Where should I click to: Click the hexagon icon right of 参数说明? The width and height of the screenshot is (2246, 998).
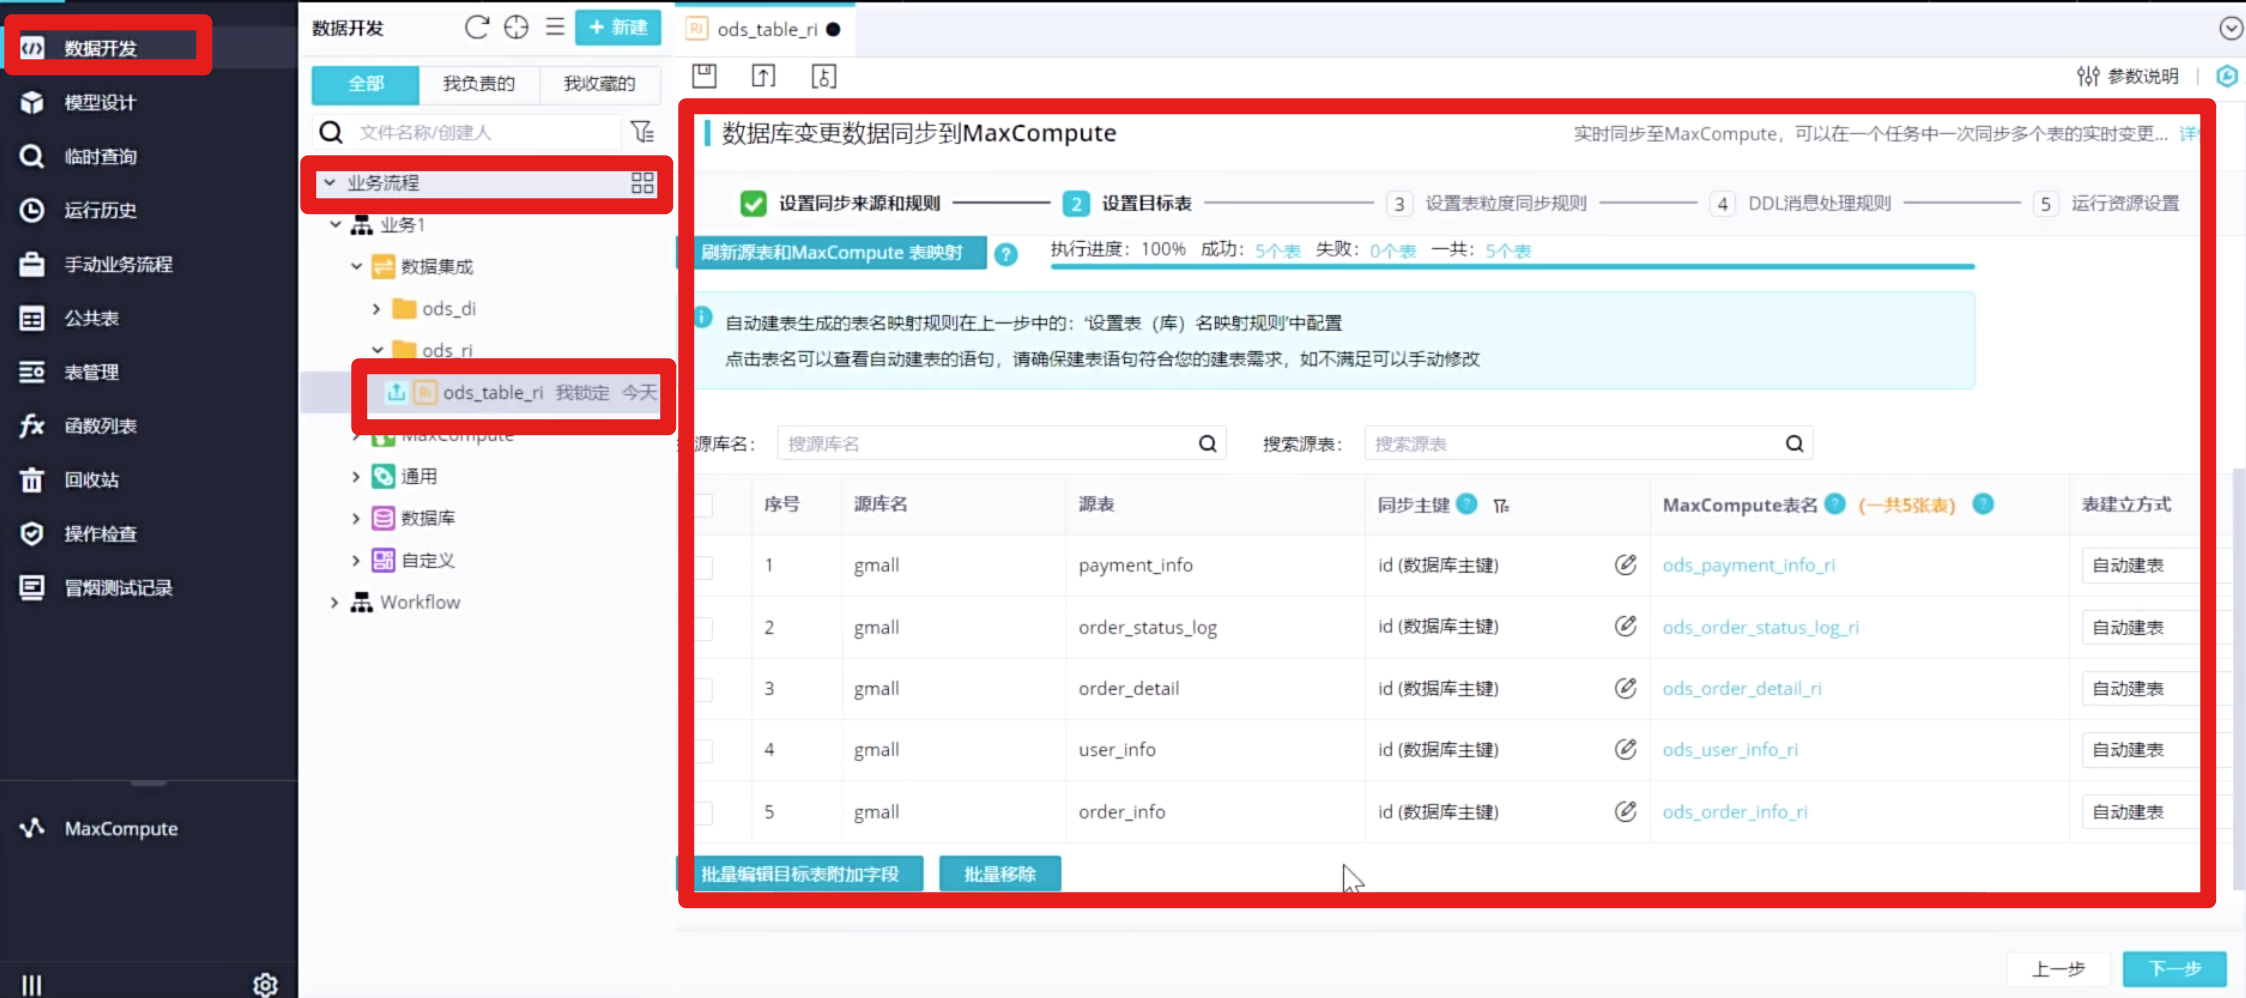point(2227,76)
